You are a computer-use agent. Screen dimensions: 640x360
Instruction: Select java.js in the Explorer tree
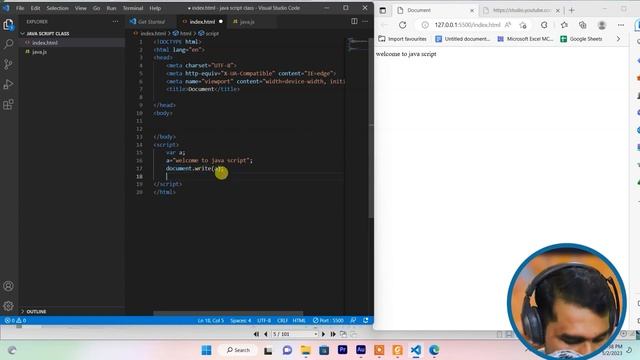pyautogui.click(x=72, y=52)
